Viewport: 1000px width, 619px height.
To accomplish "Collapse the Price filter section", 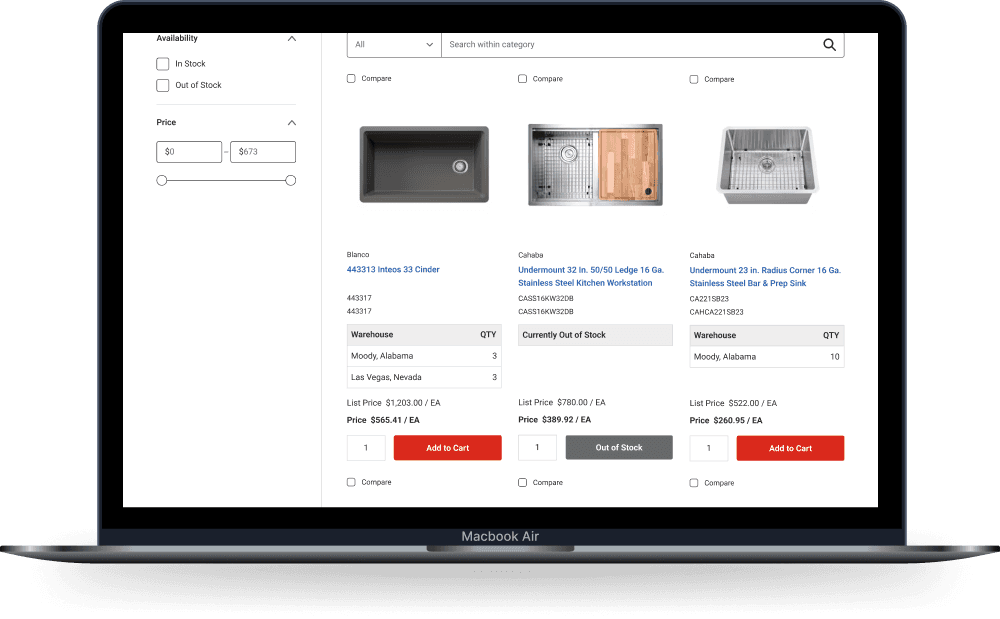I will coord(291,122).
